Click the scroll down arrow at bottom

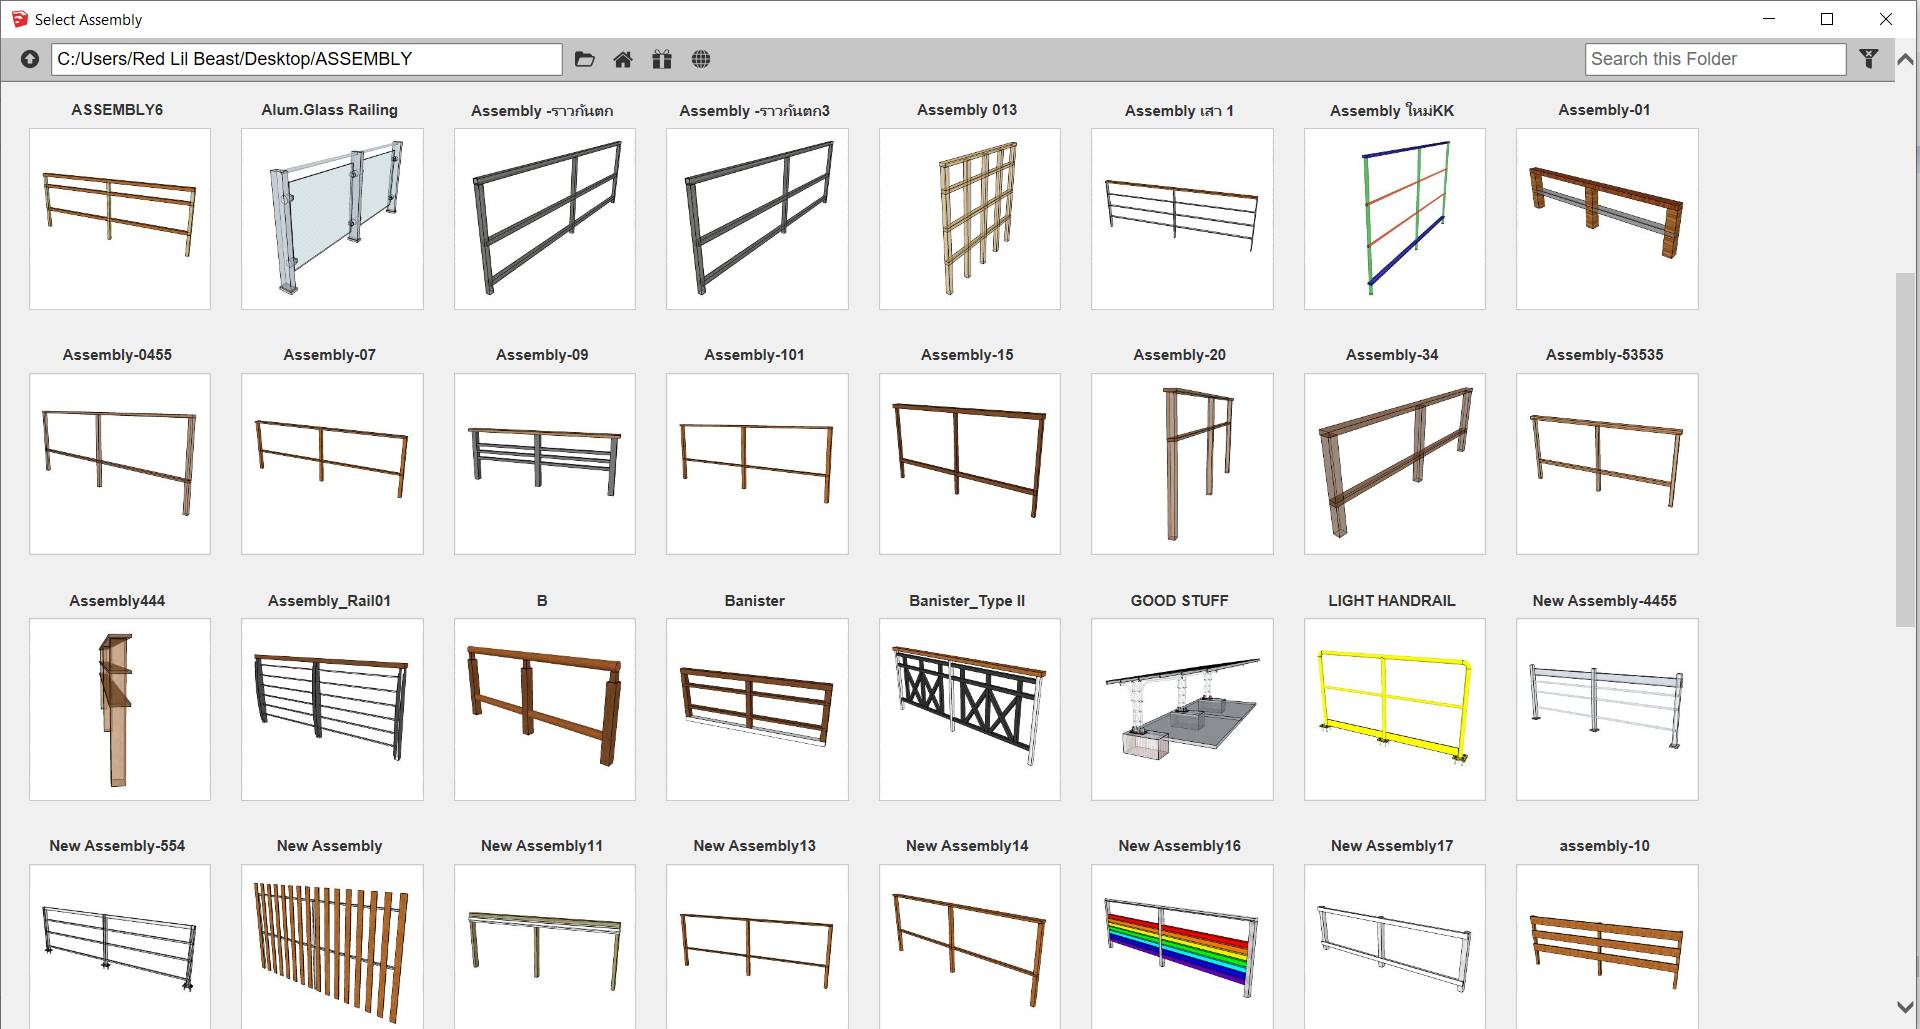click(1906, 1007)
